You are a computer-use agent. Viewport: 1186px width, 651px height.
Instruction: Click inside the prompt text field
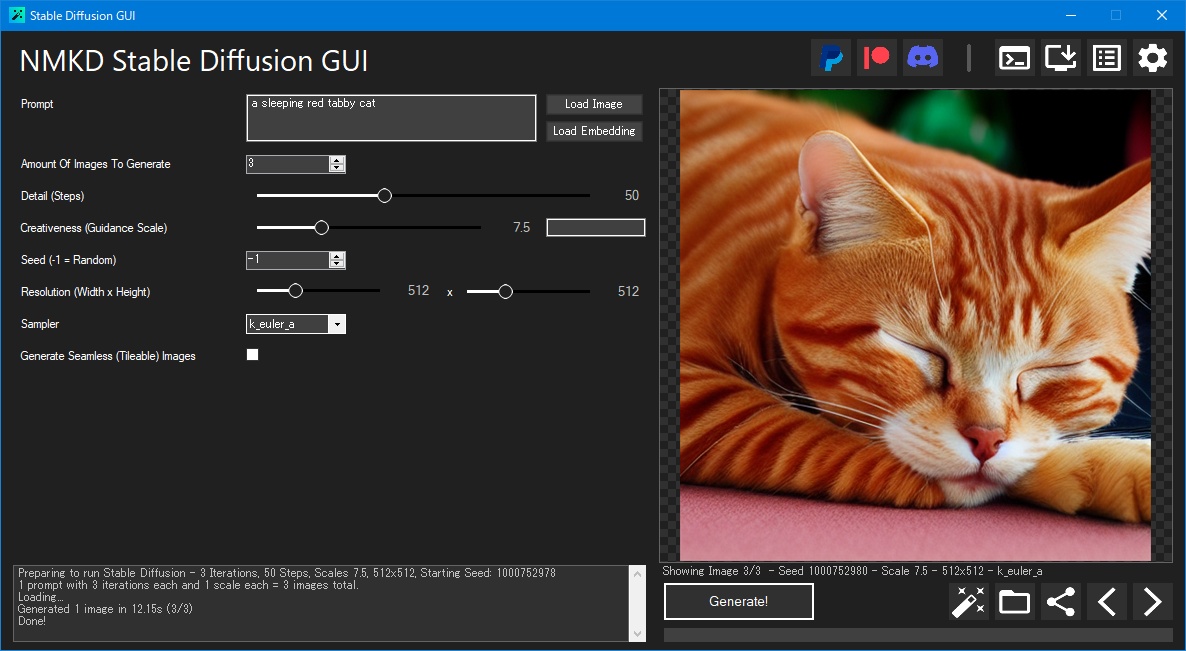click(390, 117)
